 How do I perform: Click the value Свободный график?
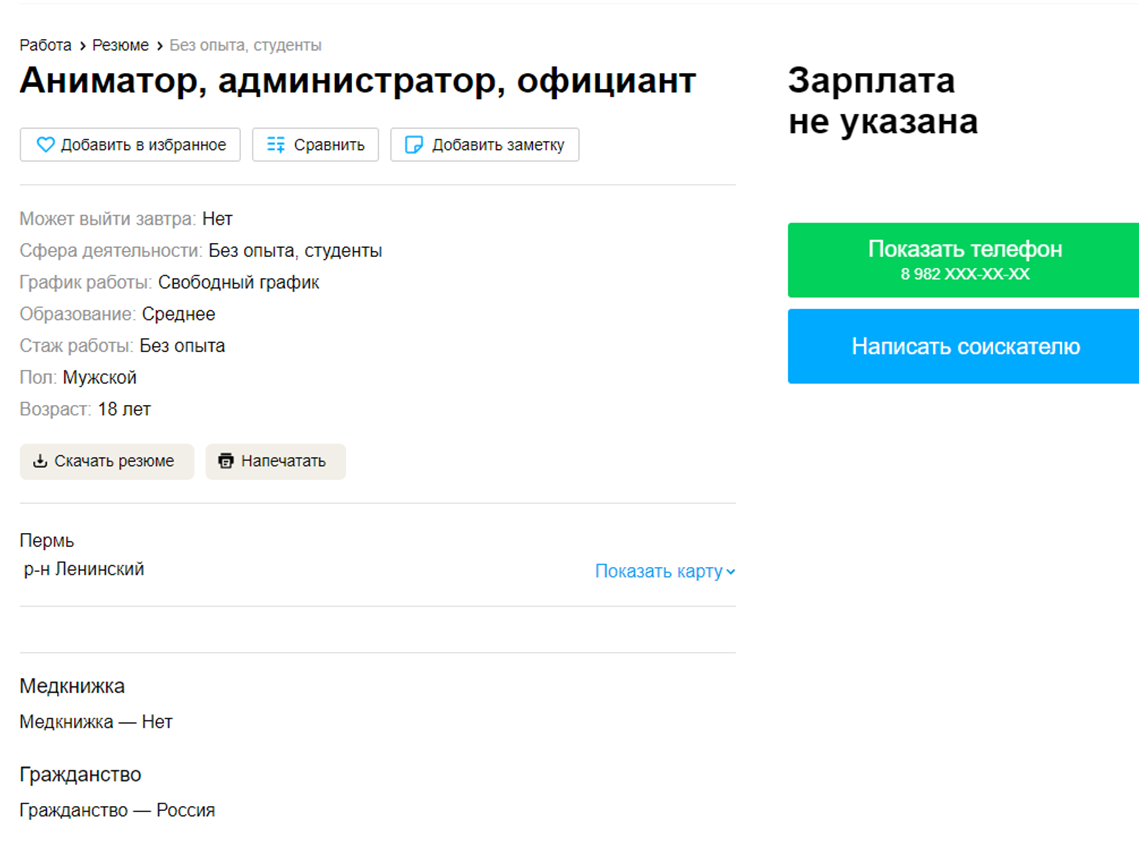point(238,283)
